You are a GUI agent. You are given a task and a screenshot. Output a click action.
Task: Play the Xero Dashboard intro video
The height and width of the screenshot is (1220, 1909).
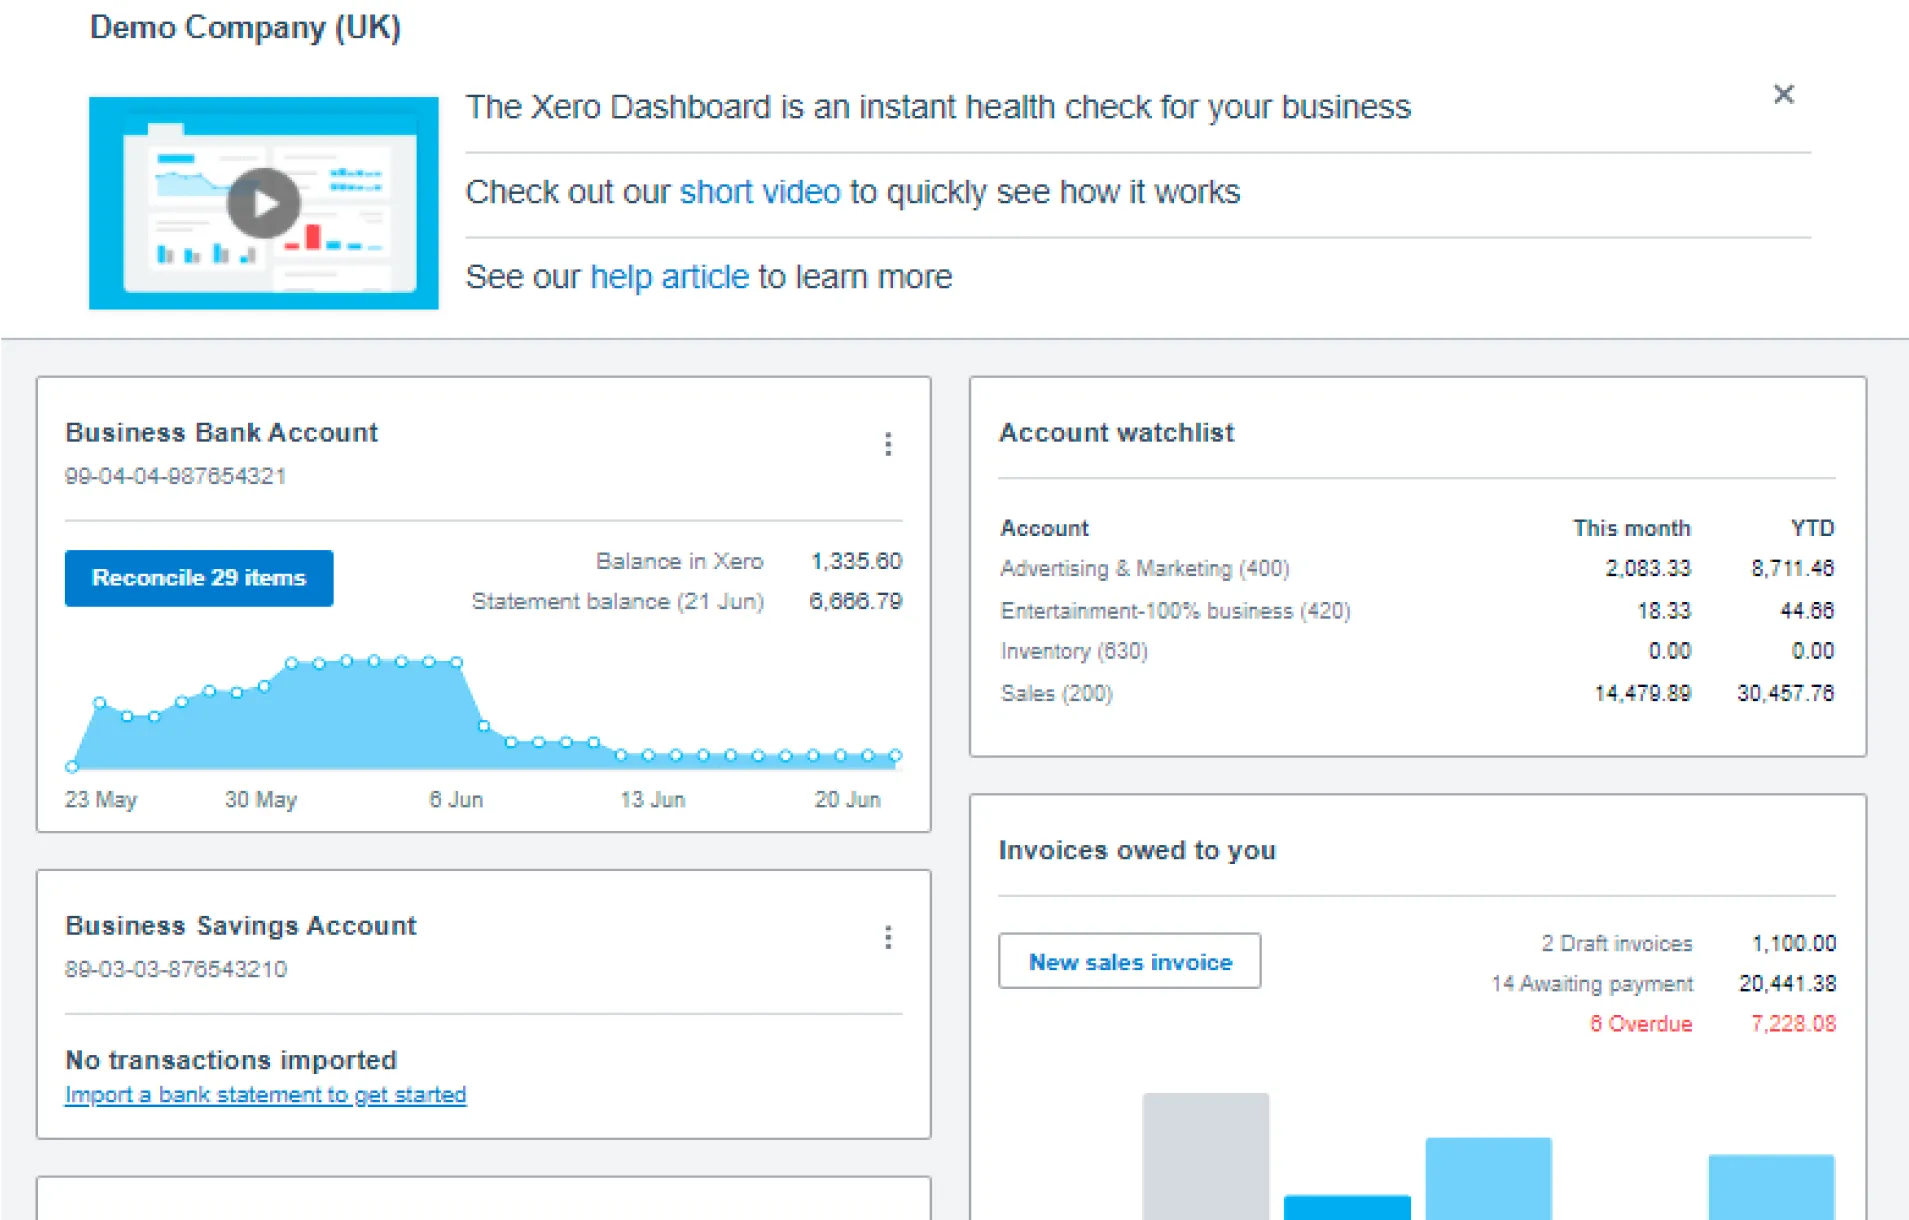[x=263, y=203]
